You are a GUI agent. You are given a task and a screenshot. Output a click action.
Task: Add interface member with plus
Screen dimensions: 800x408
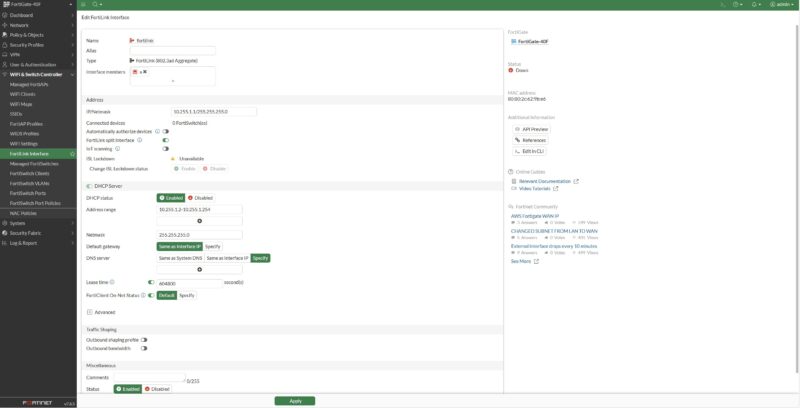click(172, 81)
